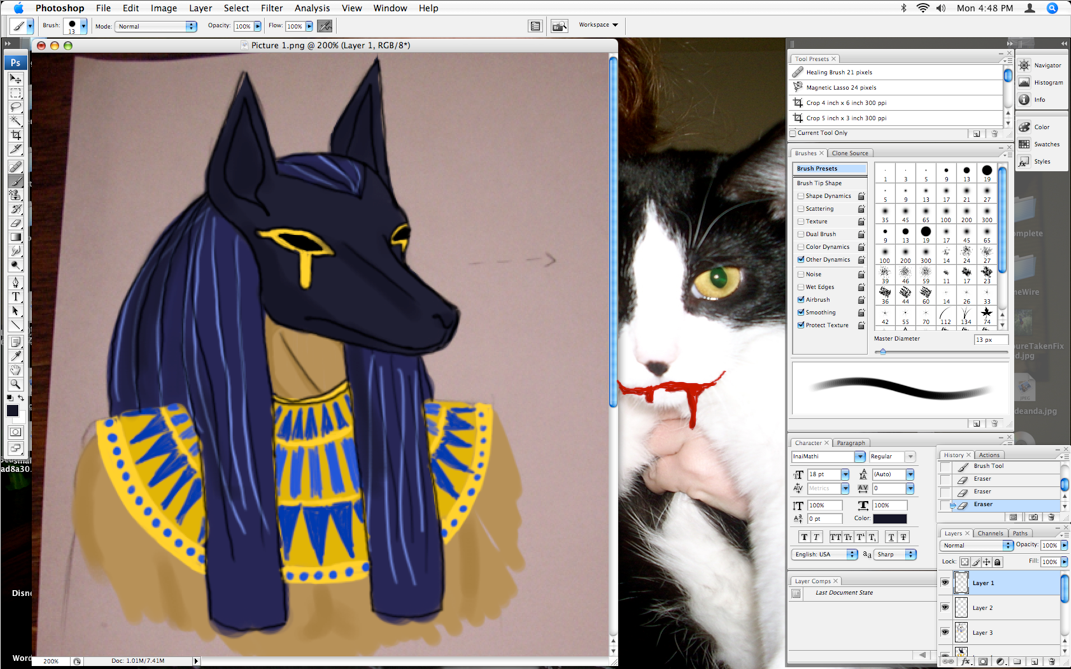Open the Workspace dropdown

click(598, 25)
